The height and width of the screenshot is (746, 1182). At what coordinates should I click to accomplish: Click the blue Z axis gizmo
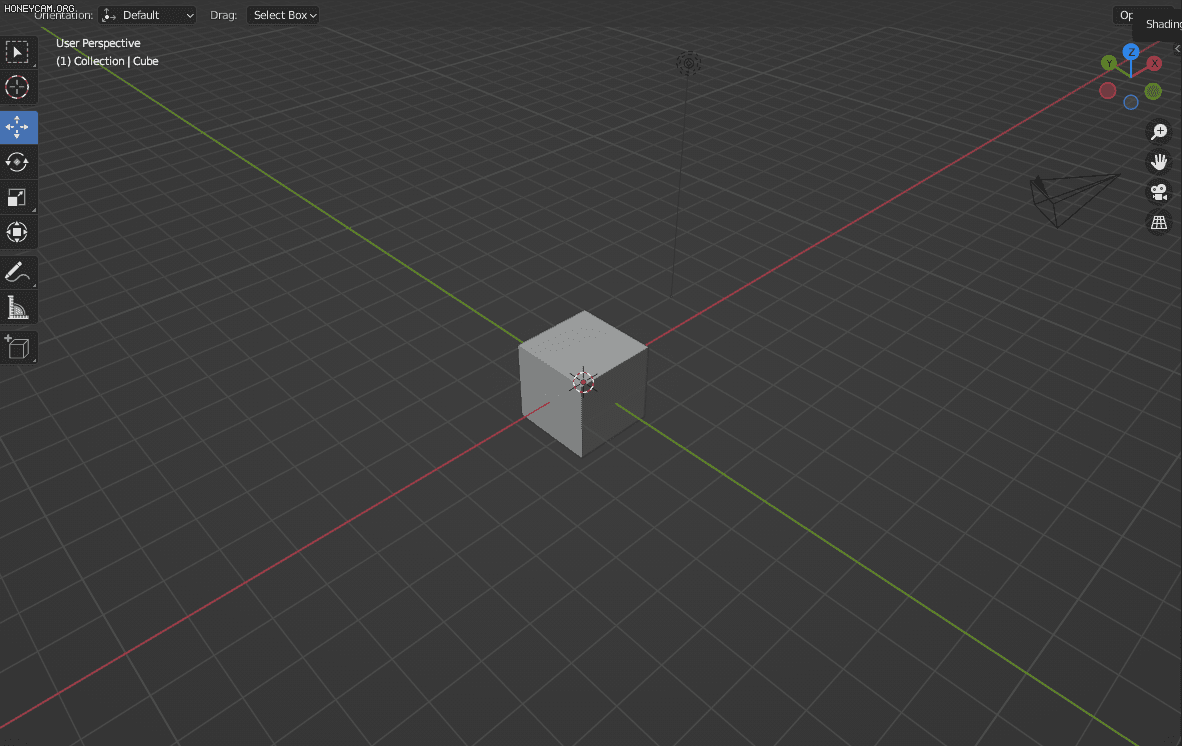[x=1130, y=51]
